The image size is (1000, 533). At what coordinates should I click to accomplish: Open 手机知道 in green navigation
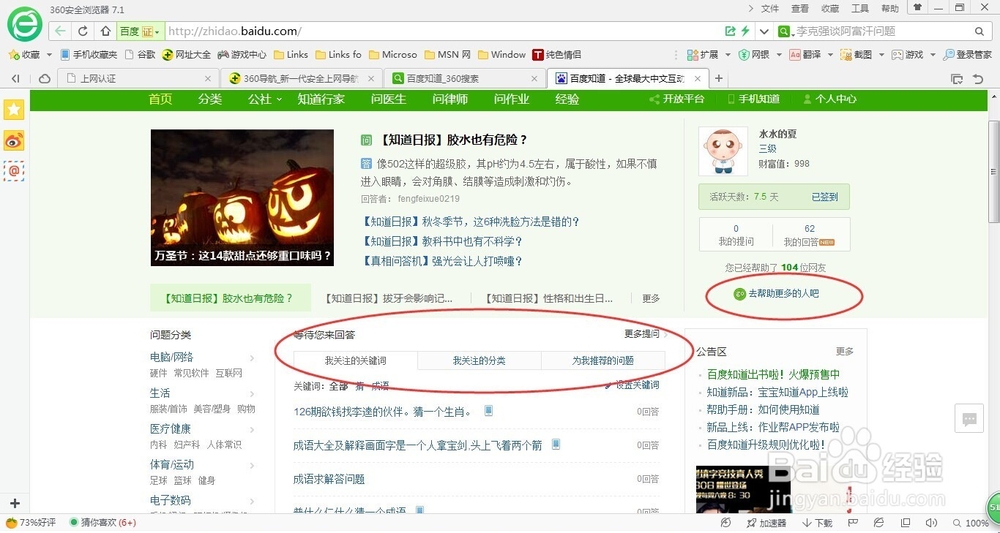[753, 99]
